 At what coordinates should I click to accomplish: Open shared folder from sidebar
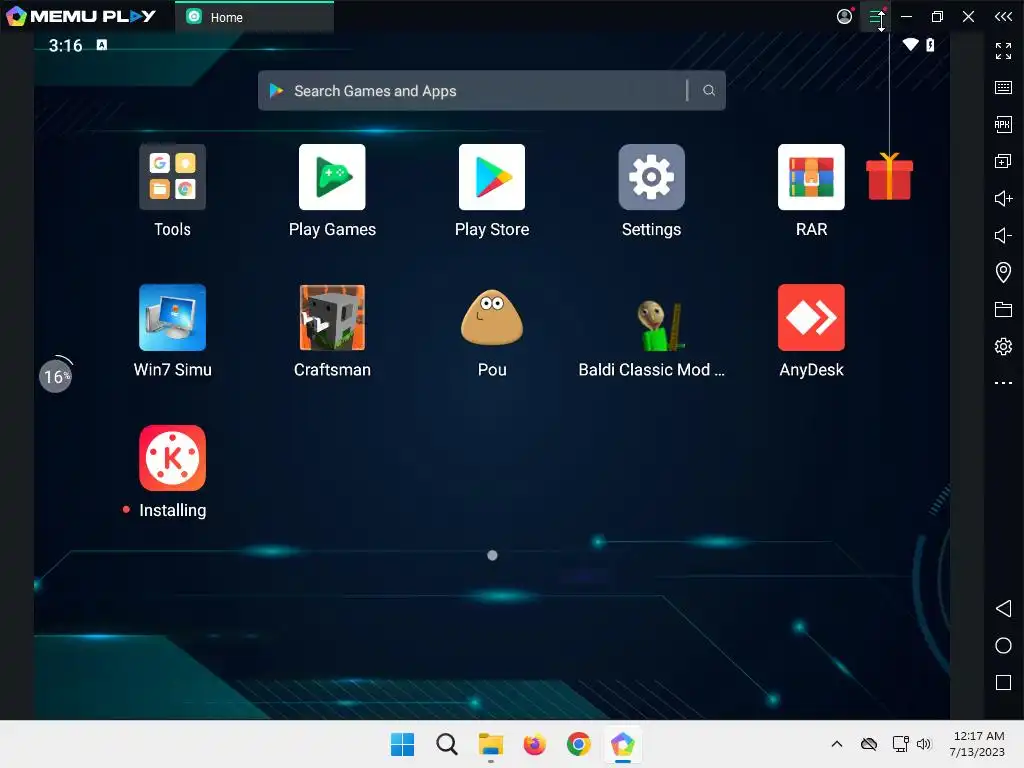point(1003,309)
